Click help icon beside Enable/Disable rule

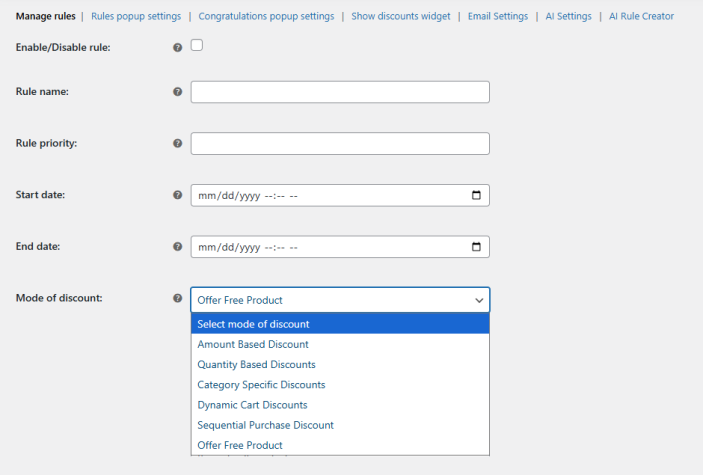(x=178, y=48)
